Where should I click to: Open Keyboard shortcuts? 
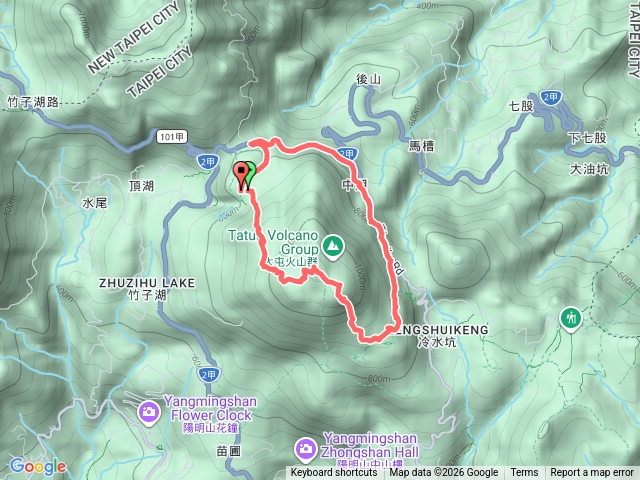[334, 473]
